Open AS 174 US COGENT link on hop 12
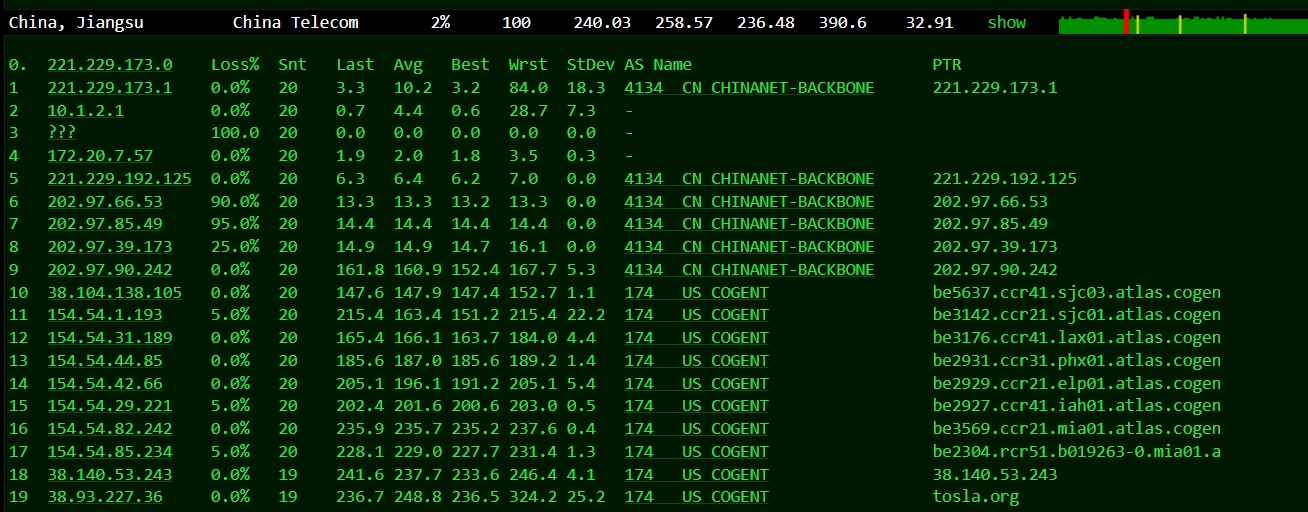Screen dimensions: 1308x512 (697, 338)
